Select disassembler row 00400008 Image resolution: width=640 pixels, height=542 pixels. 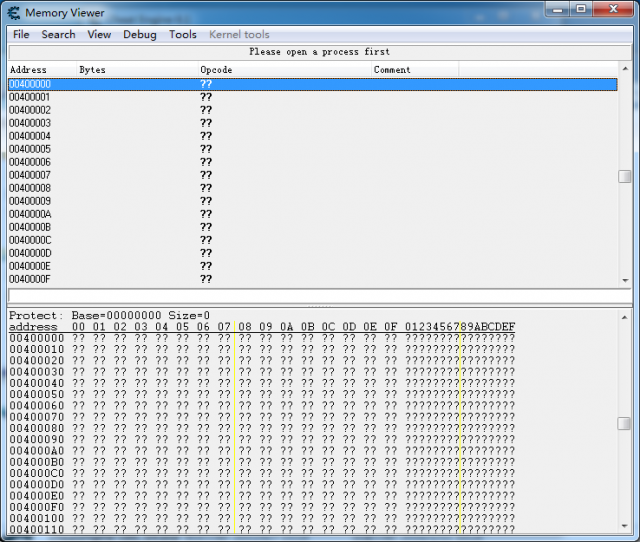click(313, 188)
